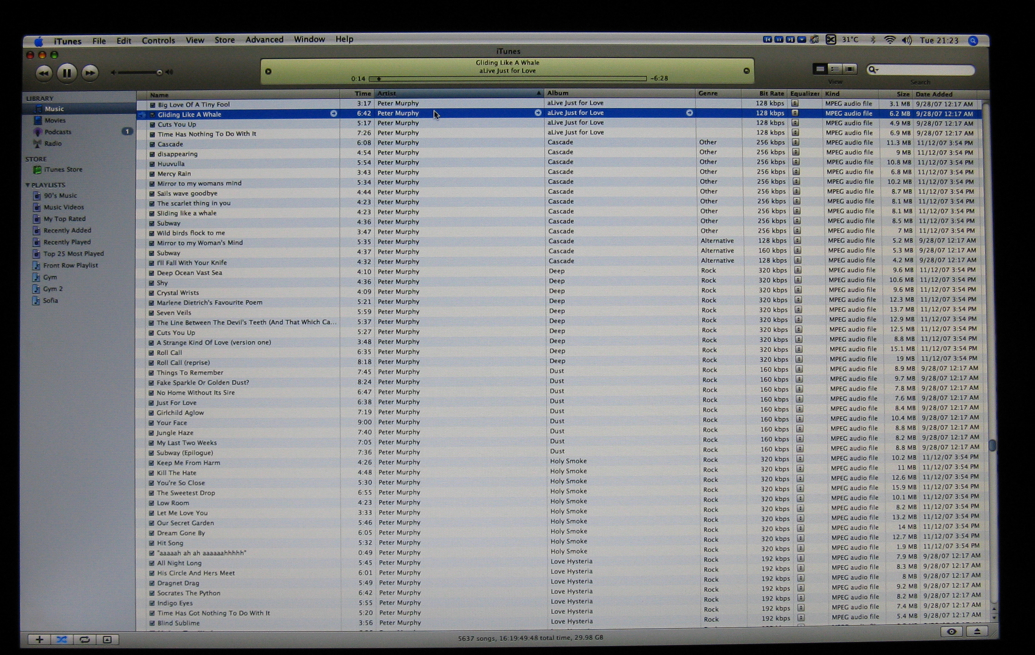Click the Artist column sort arrow

(x=539, y=93)
